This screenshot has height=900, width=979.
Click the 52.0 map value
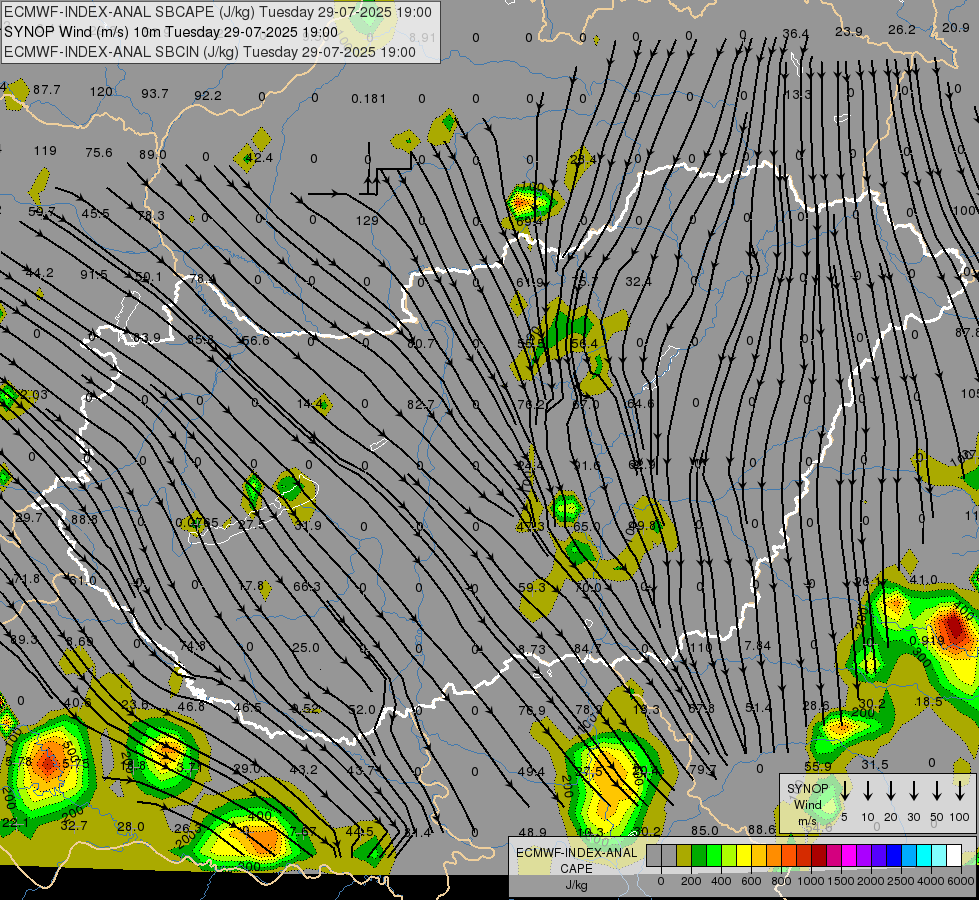coord(362,710)
